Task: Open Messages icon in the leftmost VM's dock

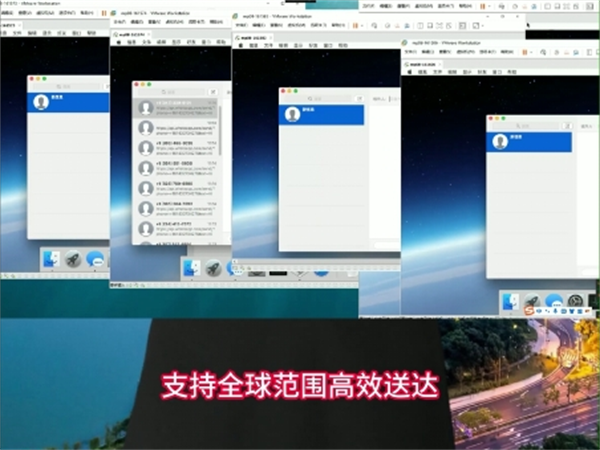Action: tap(96, 259)
